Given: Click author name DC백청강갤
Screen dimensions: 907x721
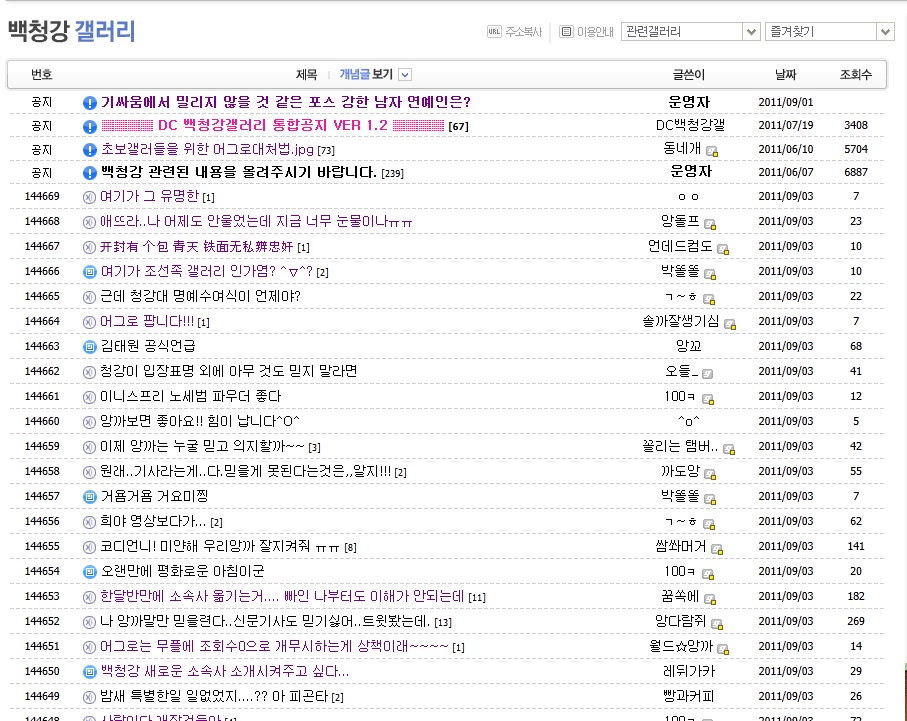Looking at the screenshot, I should [x=690, y=125].
